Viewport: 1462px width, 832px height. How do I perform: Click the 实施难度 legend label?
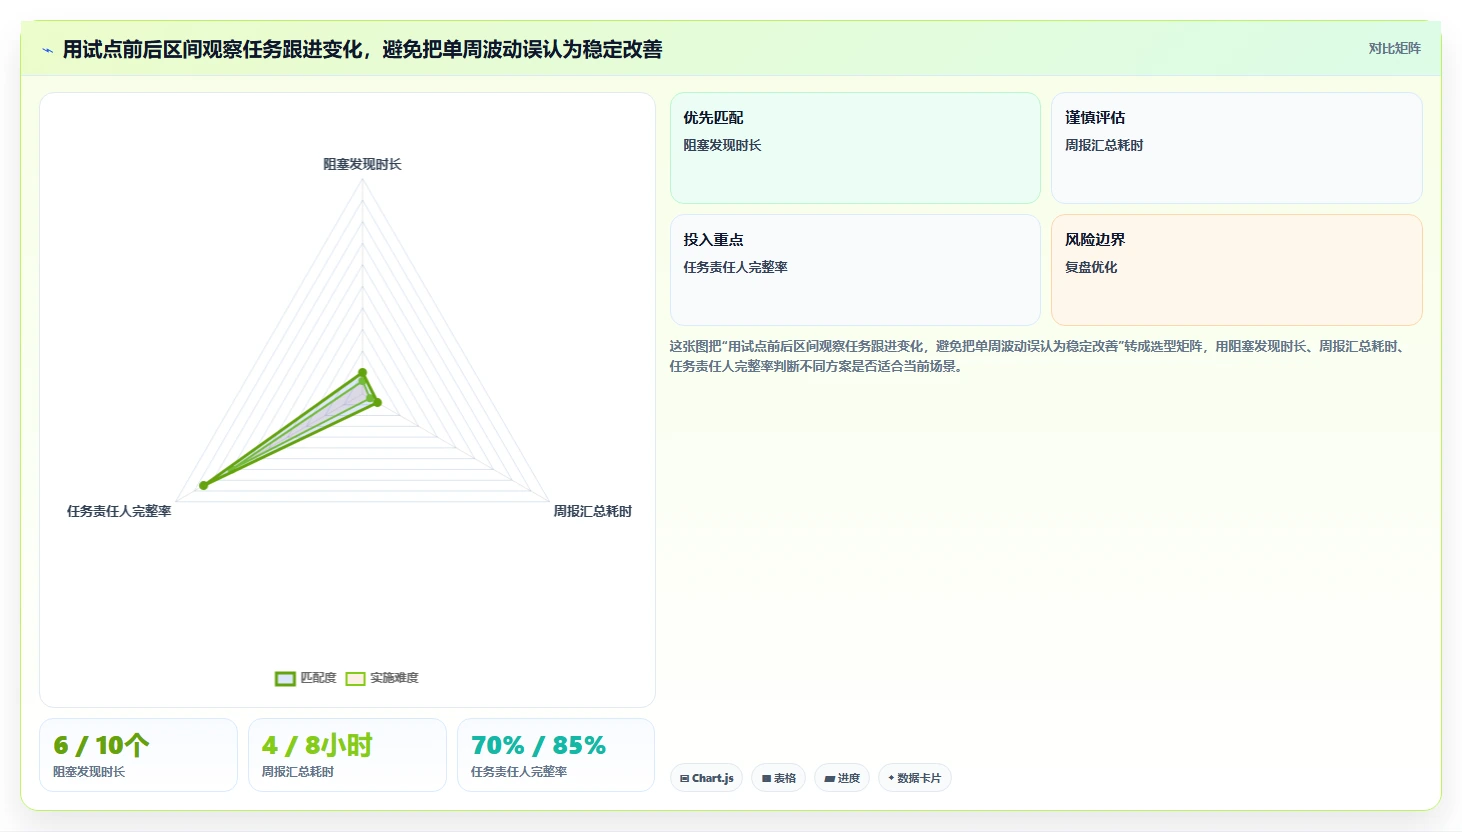394,678
